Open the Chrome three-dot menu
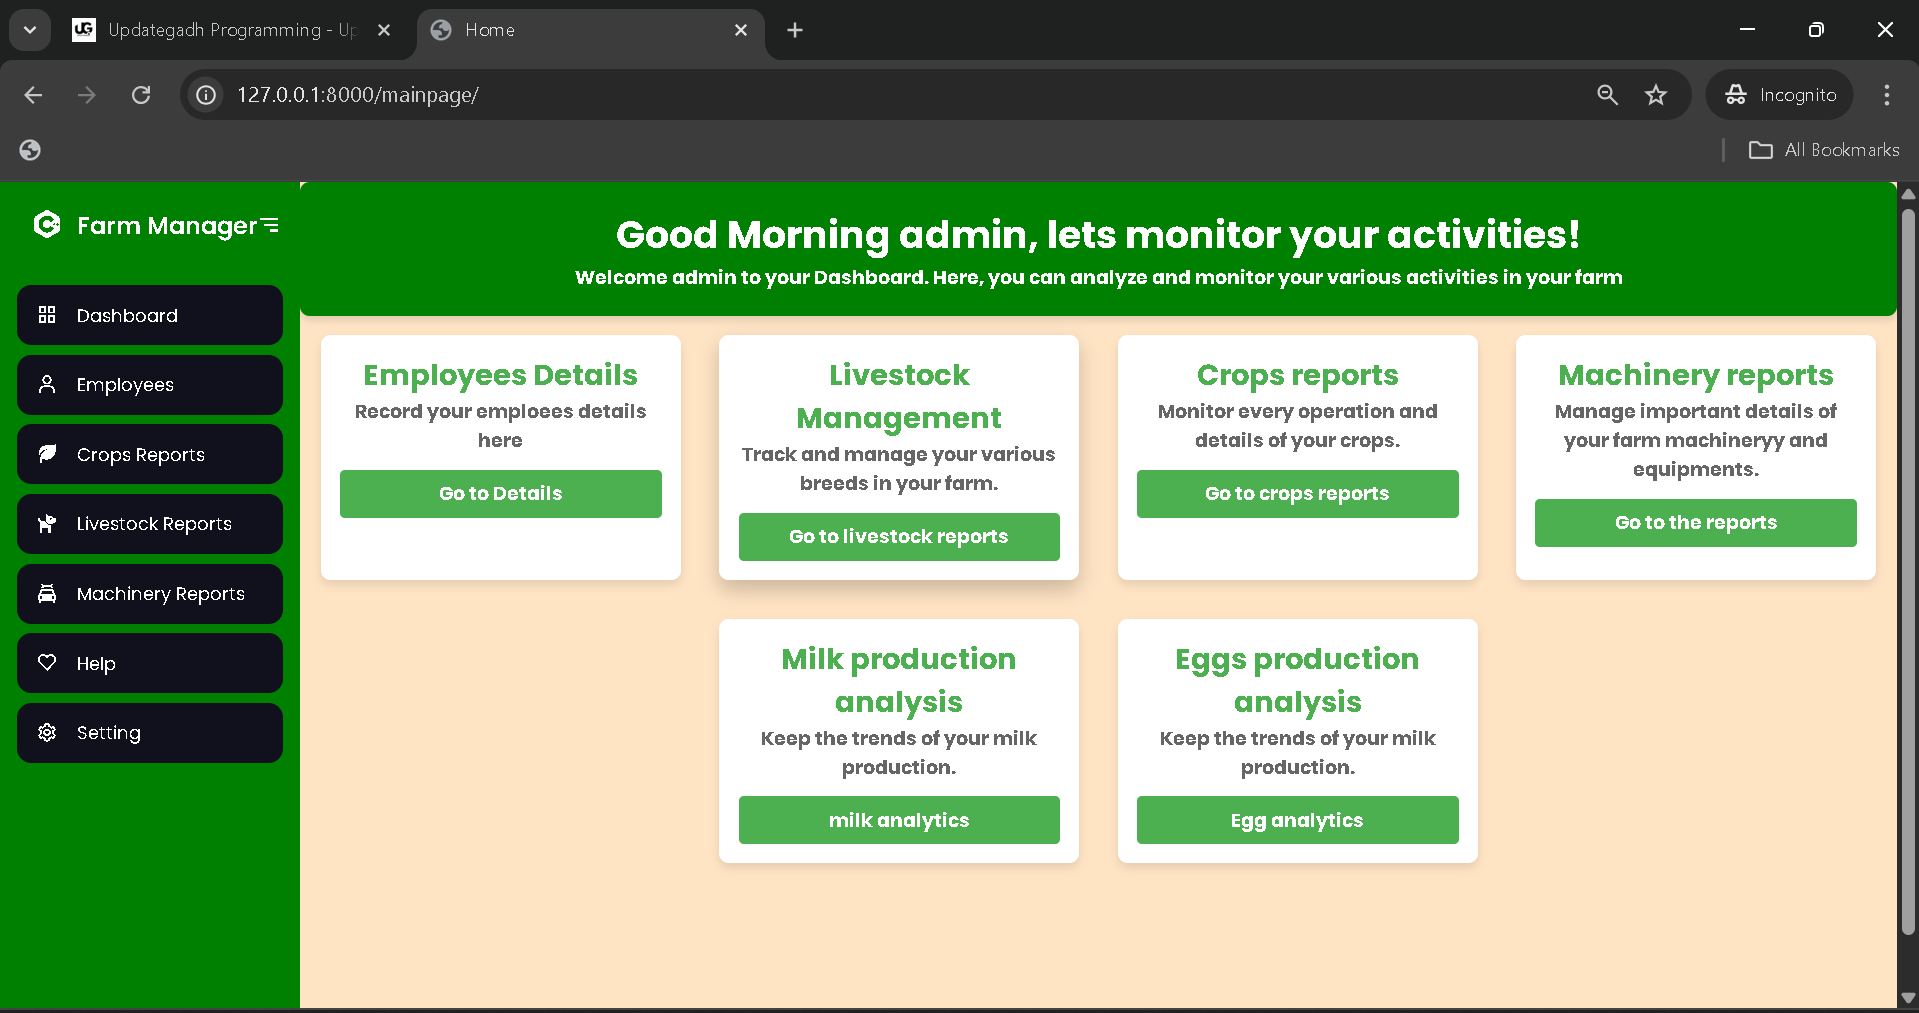Image resolution: width=1919 pixels, height=1013 pixels. click(x=1887, y=95)
